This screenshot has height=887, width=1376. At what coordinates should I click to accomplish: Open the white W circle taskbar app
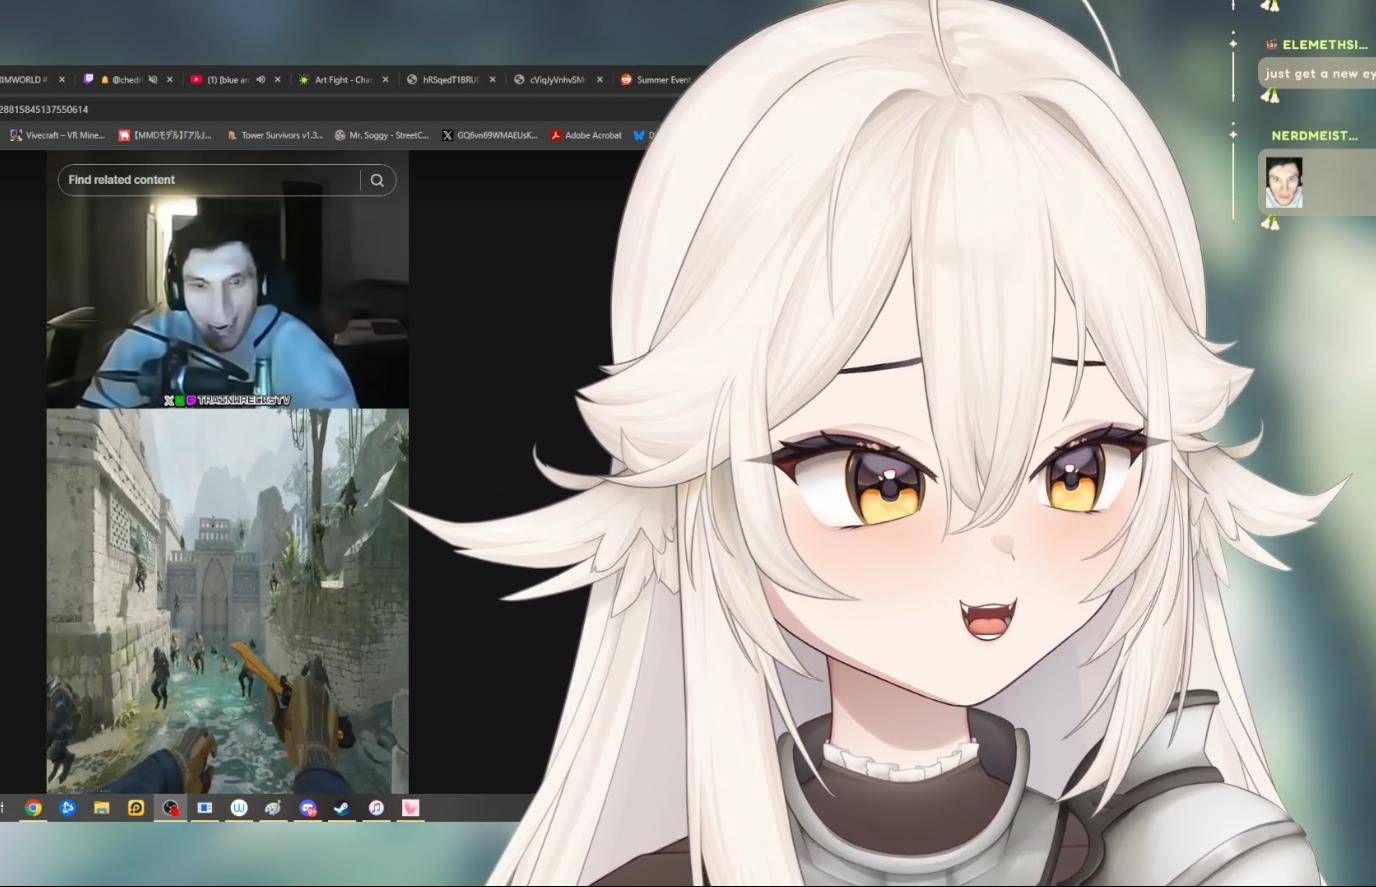coord(239,808)
